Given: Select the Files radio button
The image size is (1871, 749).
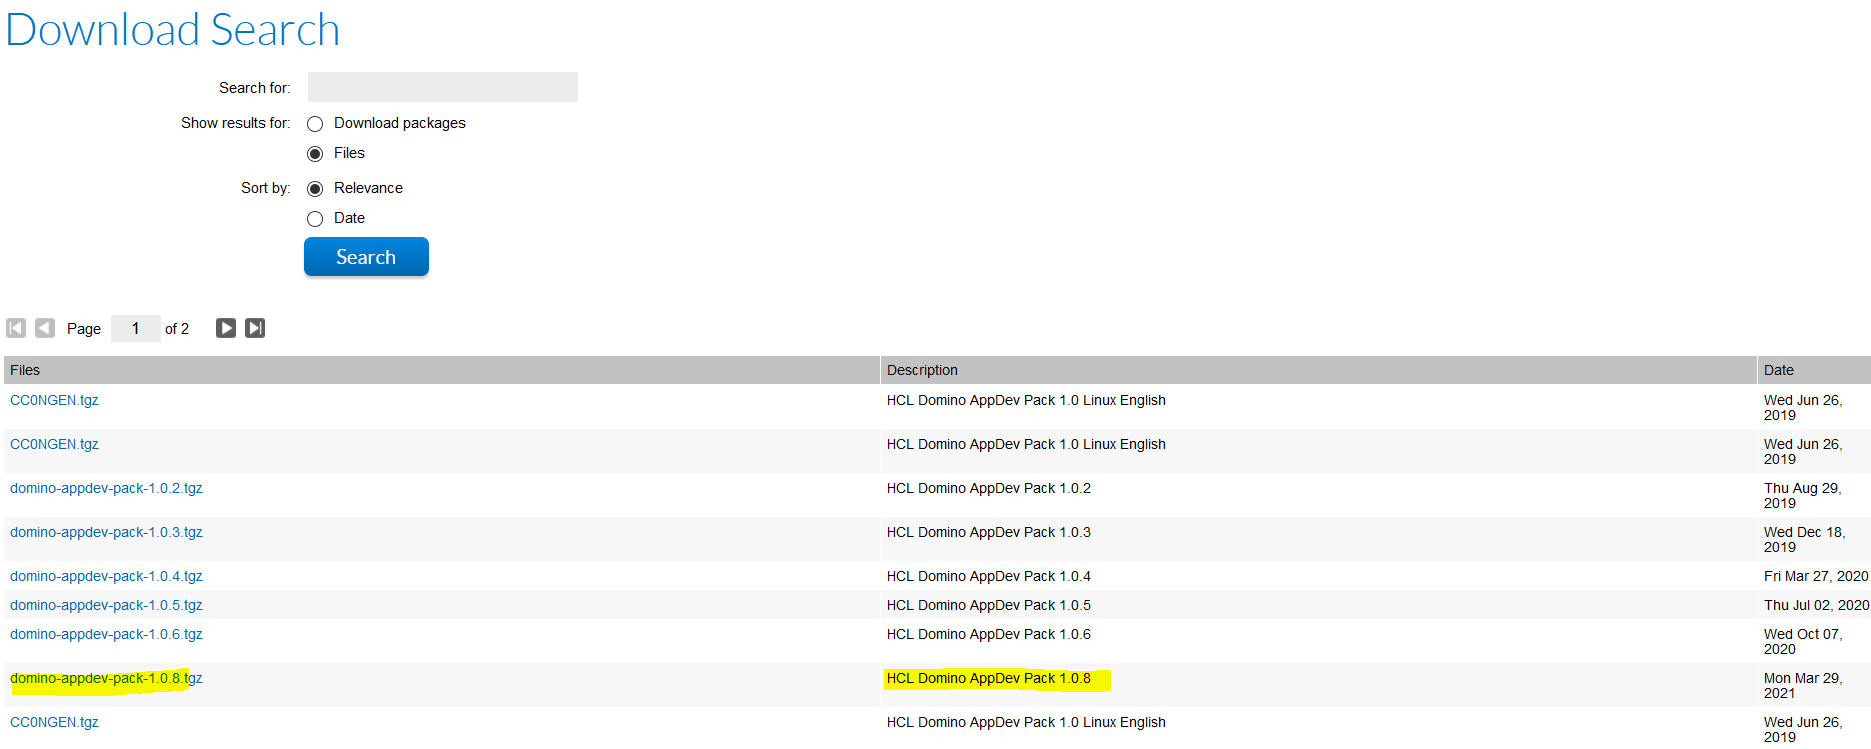Looking at the screenshot, I should pos(315,154).
